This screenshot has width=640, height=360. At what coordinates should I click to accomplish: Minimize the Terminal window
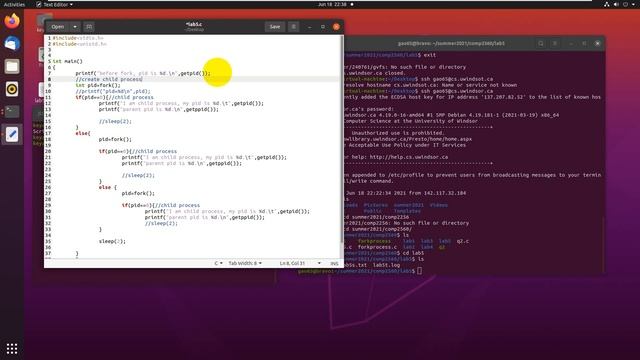click(571, 43)
